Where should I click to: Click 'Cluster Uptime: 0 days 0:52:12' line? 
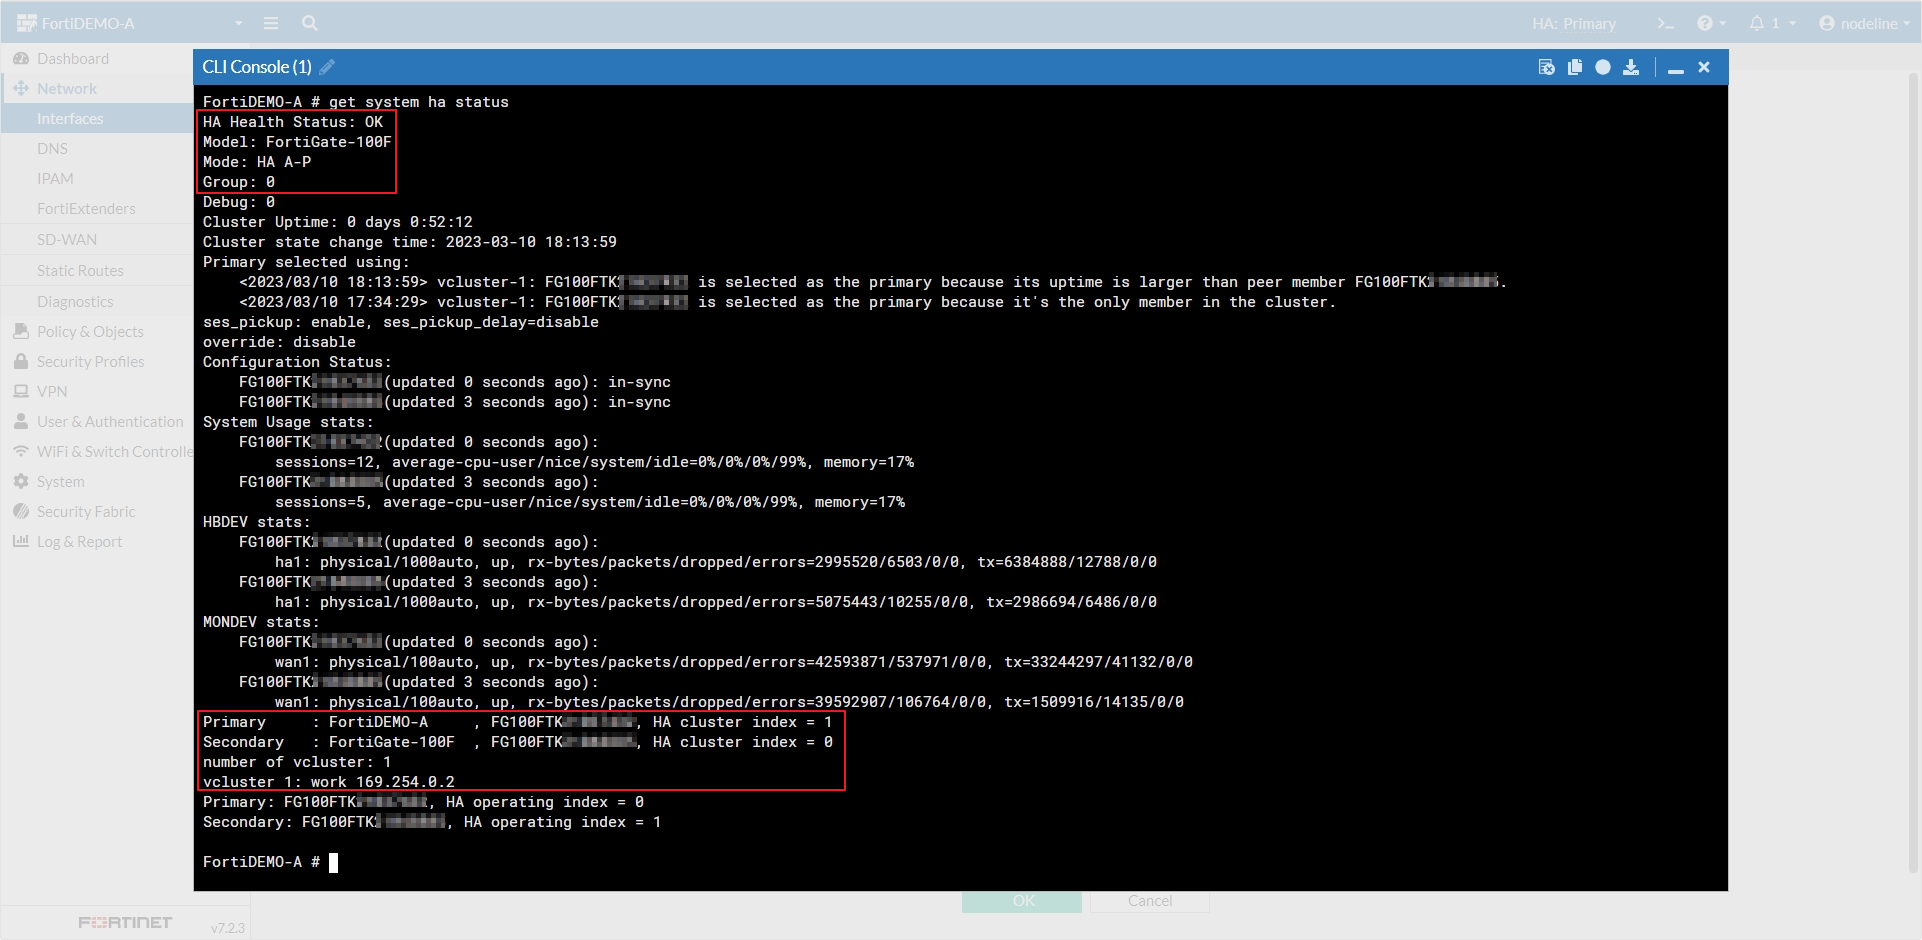pos(338,222)
